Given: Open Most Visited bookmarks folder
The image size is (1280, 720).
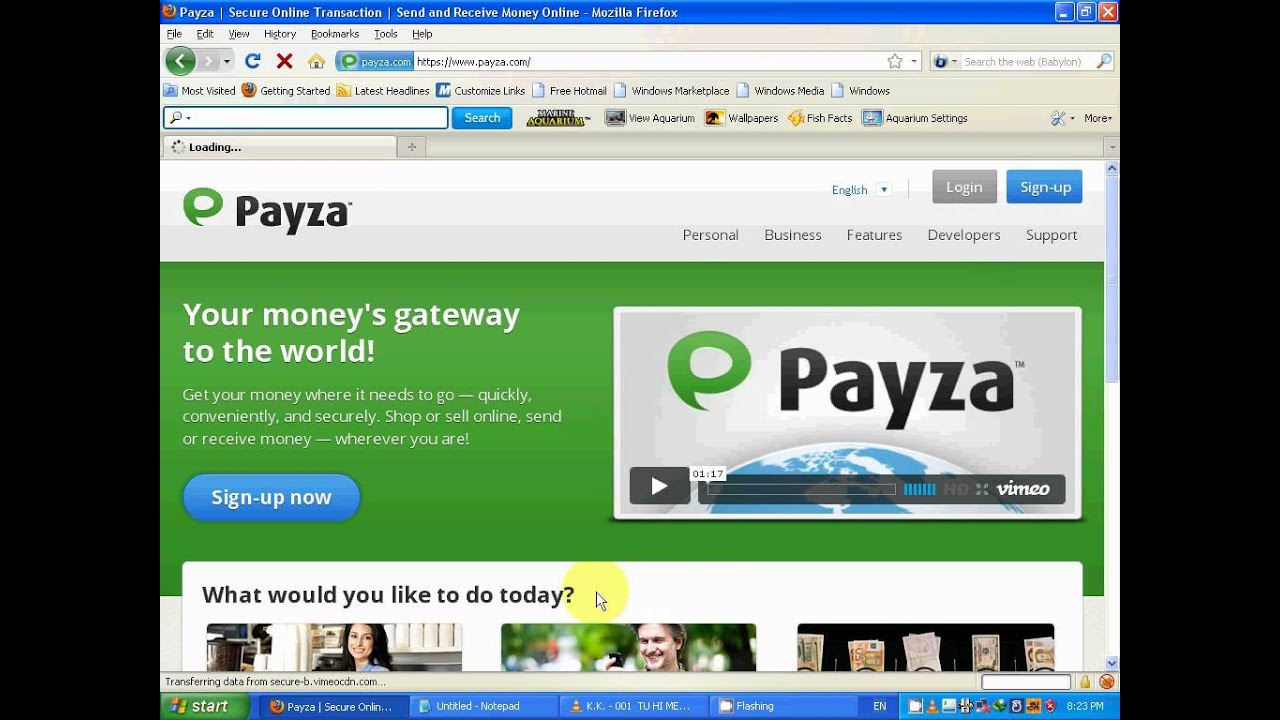Looking at the screenshot, I should click(200, 90).
